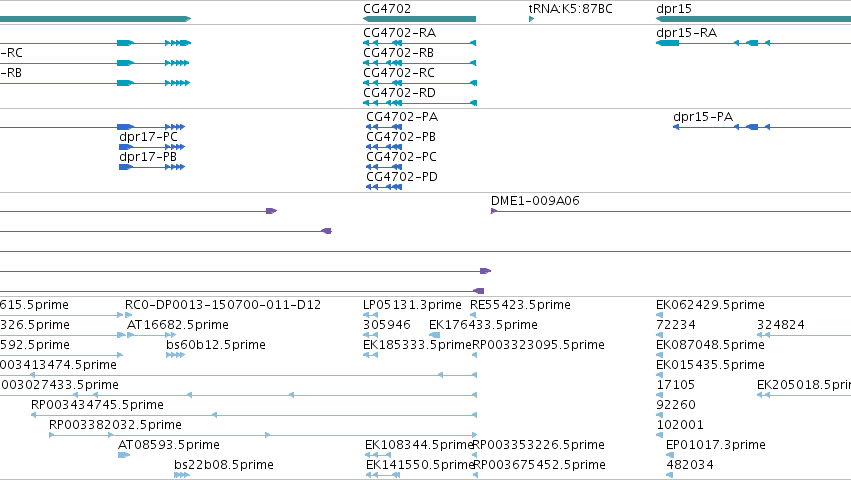851x480 pixels.
Task: Select the 305946 feature label
Action: click(x=387, y=325)
